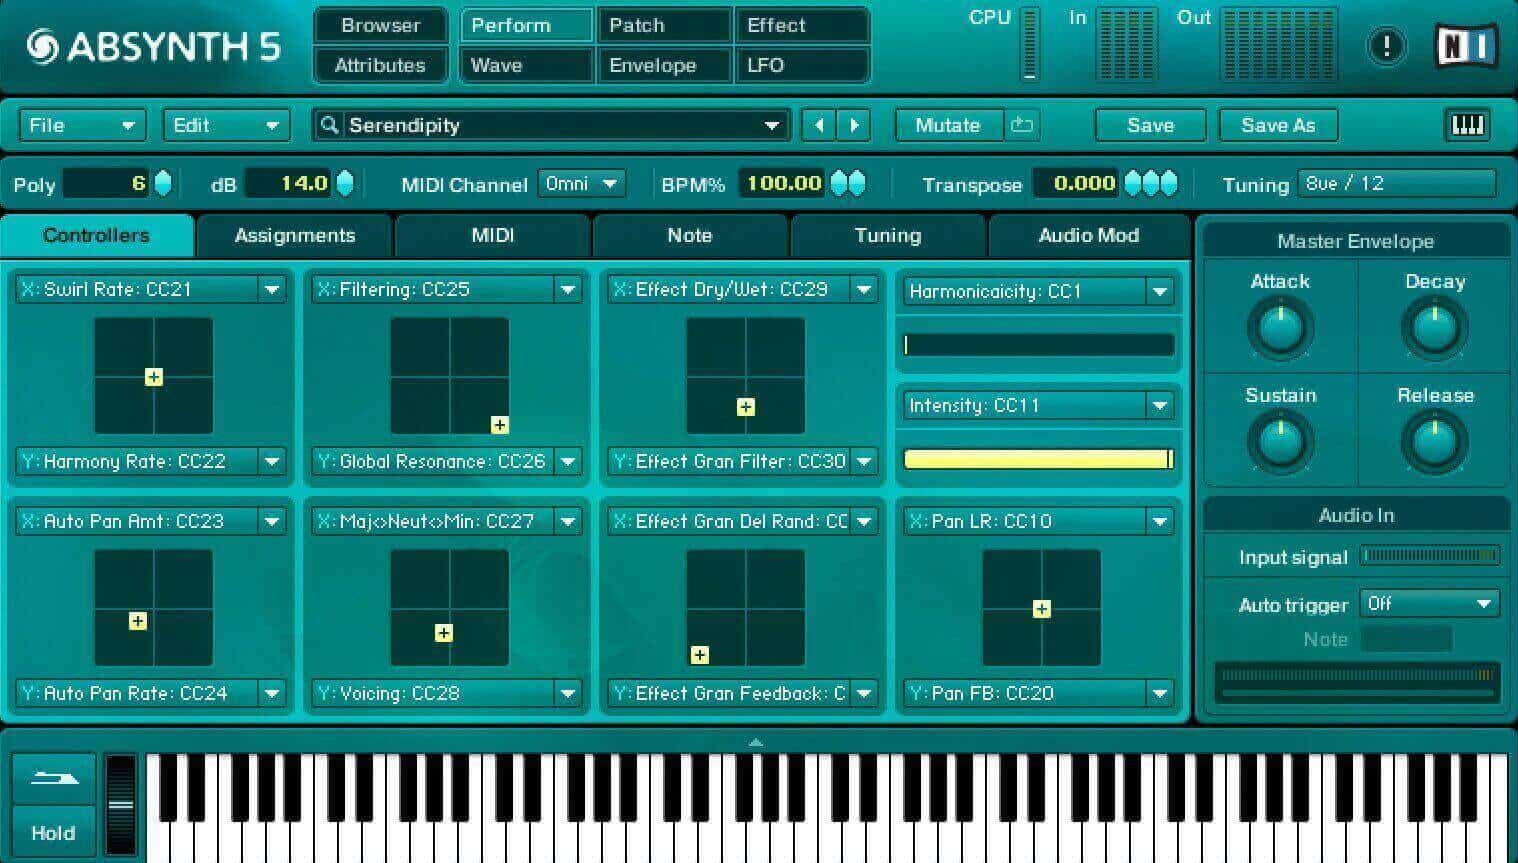This screenshot has width=1518, height=863.
Task: Expand the X: Swirl Rate: CC21 dropdown
Action: point(272,289)
